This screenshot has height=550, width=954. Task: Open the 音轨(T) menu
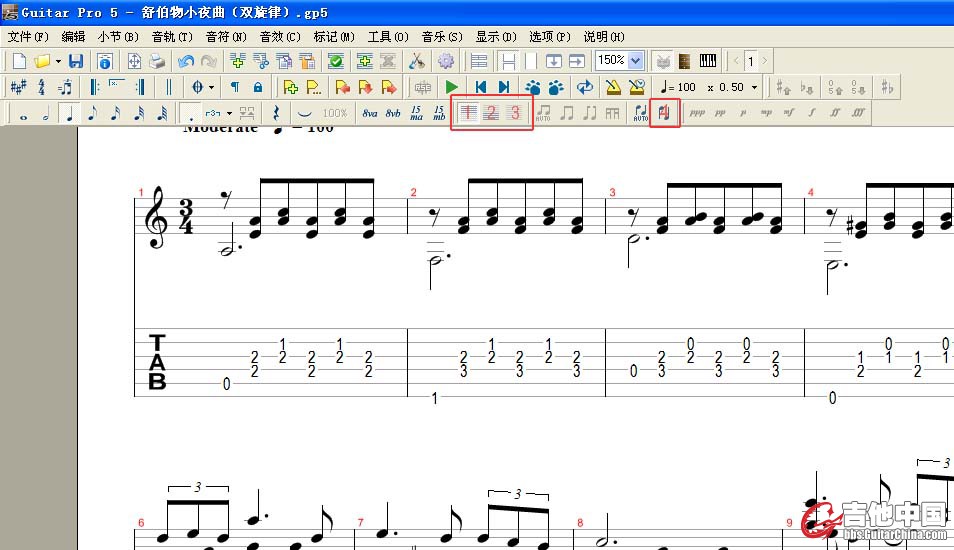(x=172, y=37)
